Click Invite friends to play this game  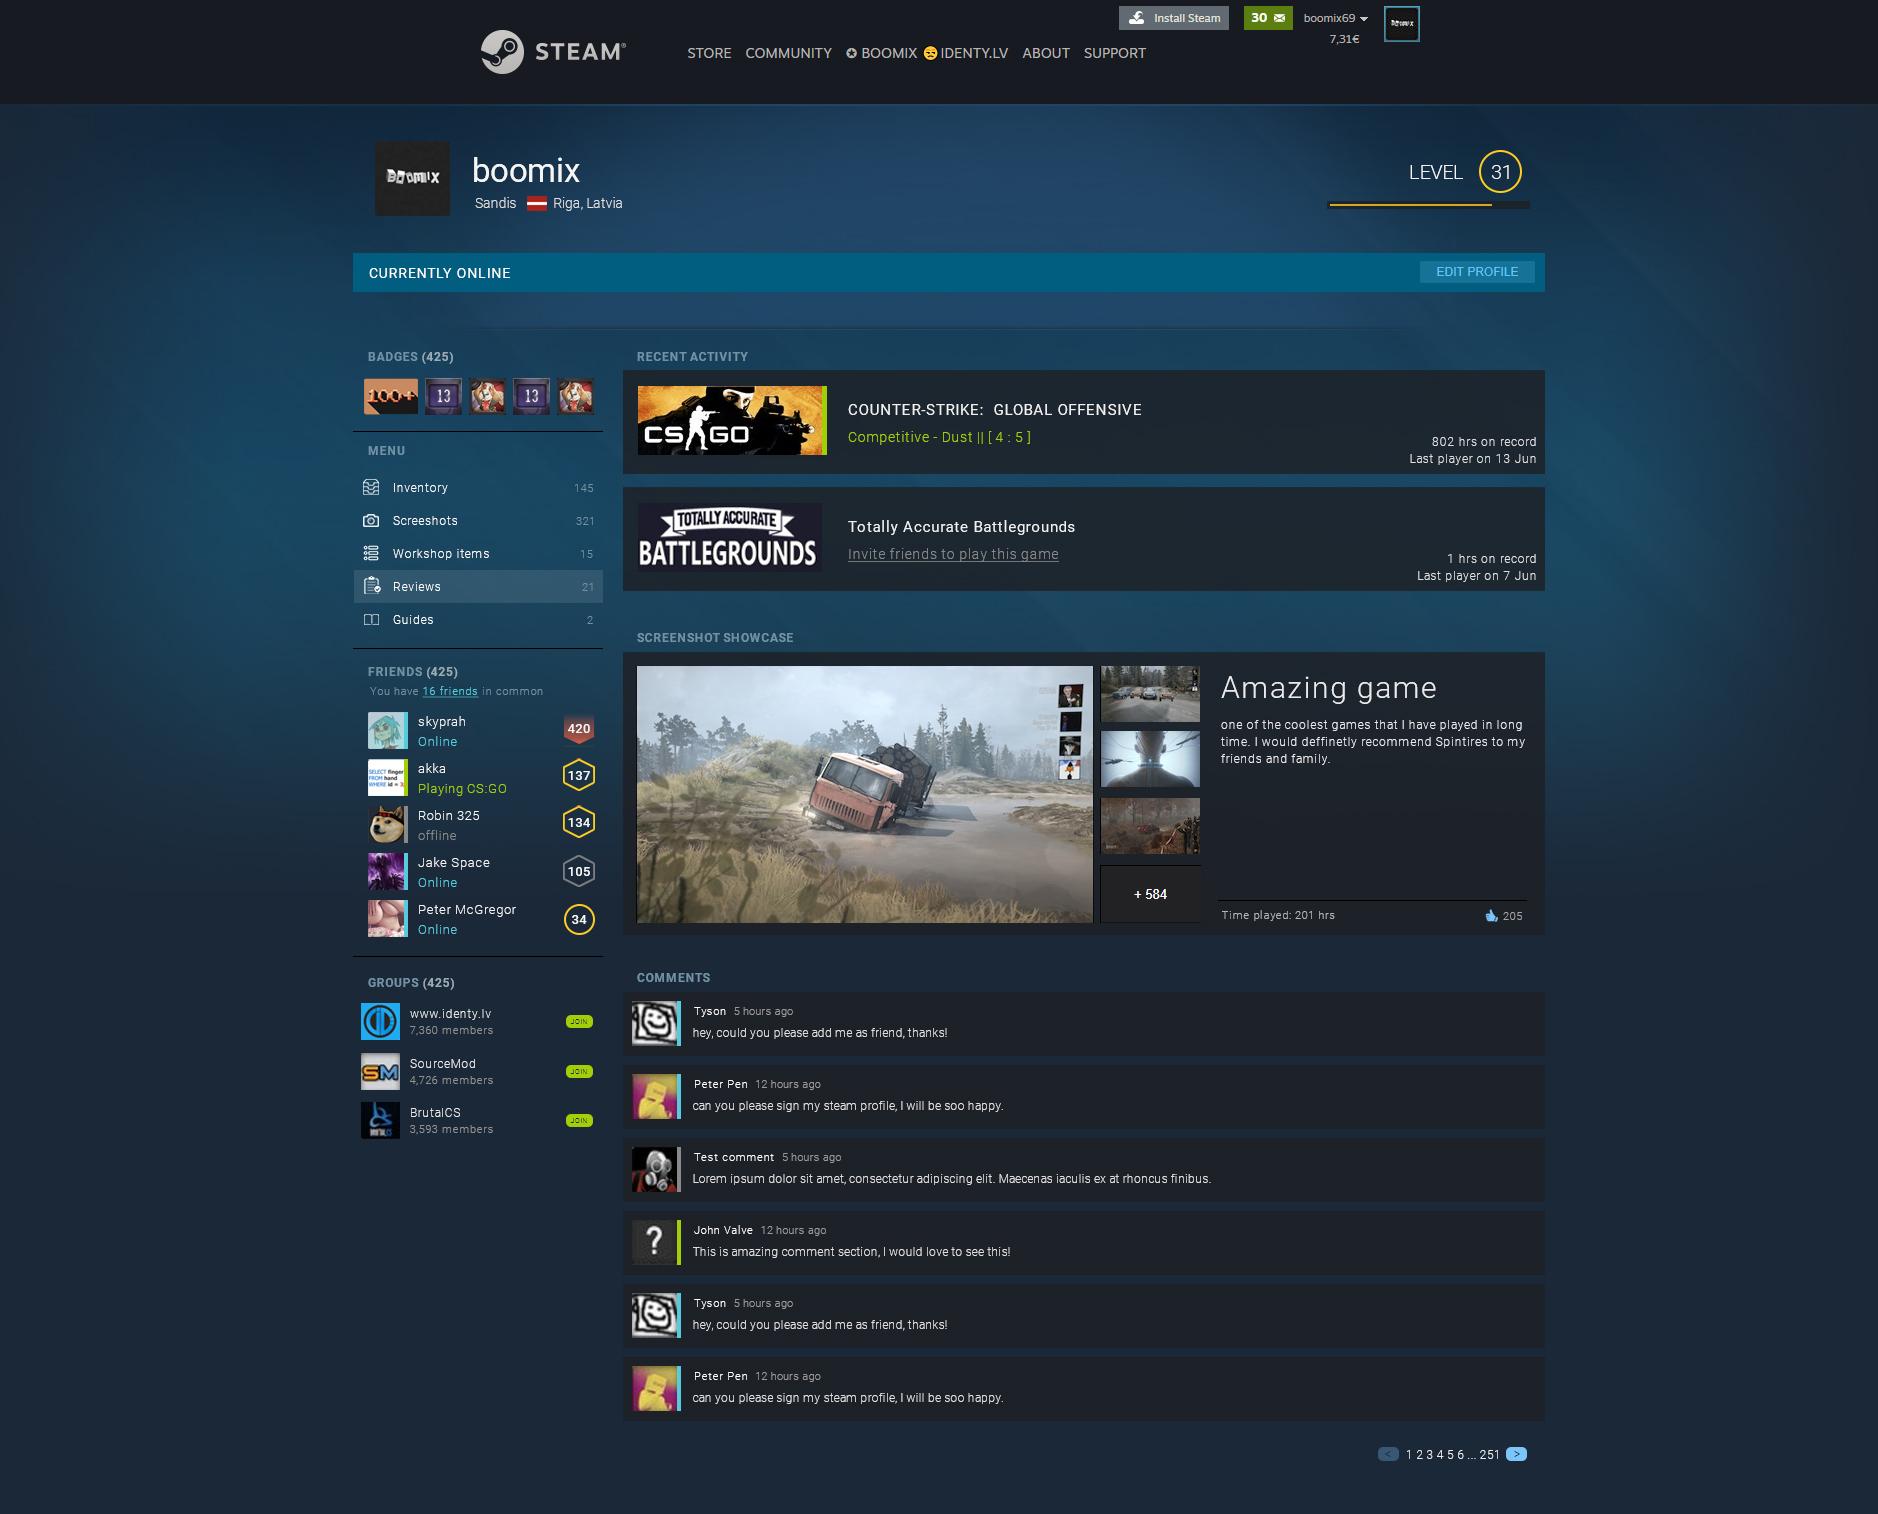953,554
